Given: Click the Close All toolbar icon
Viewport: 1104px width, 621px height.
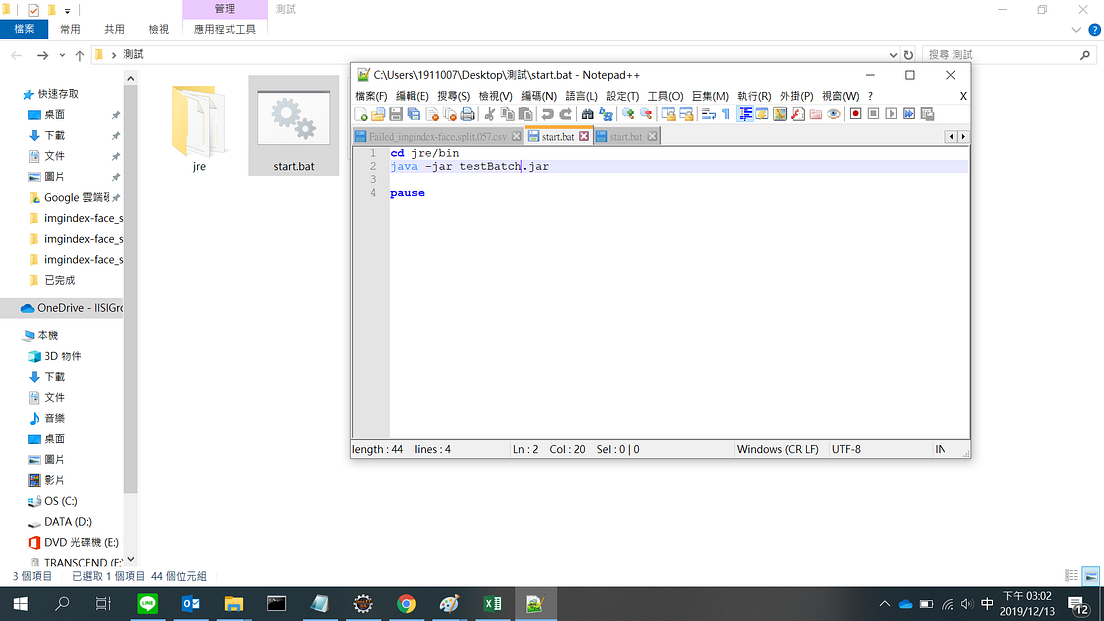Looking at the screenshot, I should [450, 114].
